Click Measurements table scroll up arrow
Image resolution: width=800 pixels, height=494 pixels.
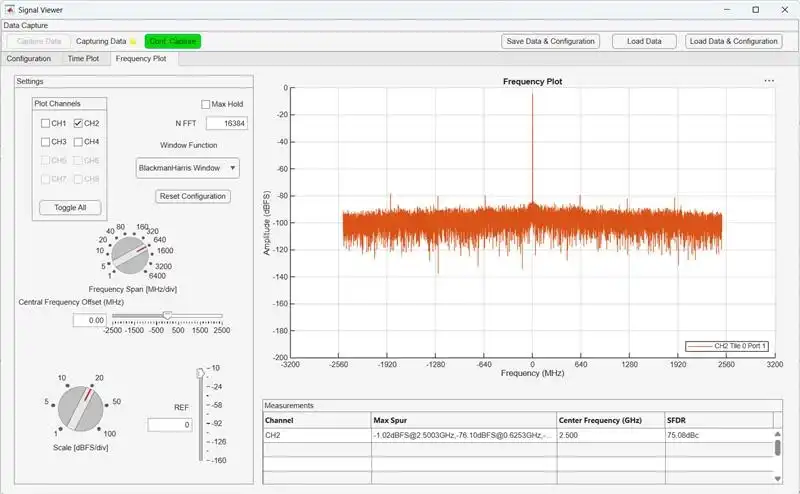pos(778,434)
